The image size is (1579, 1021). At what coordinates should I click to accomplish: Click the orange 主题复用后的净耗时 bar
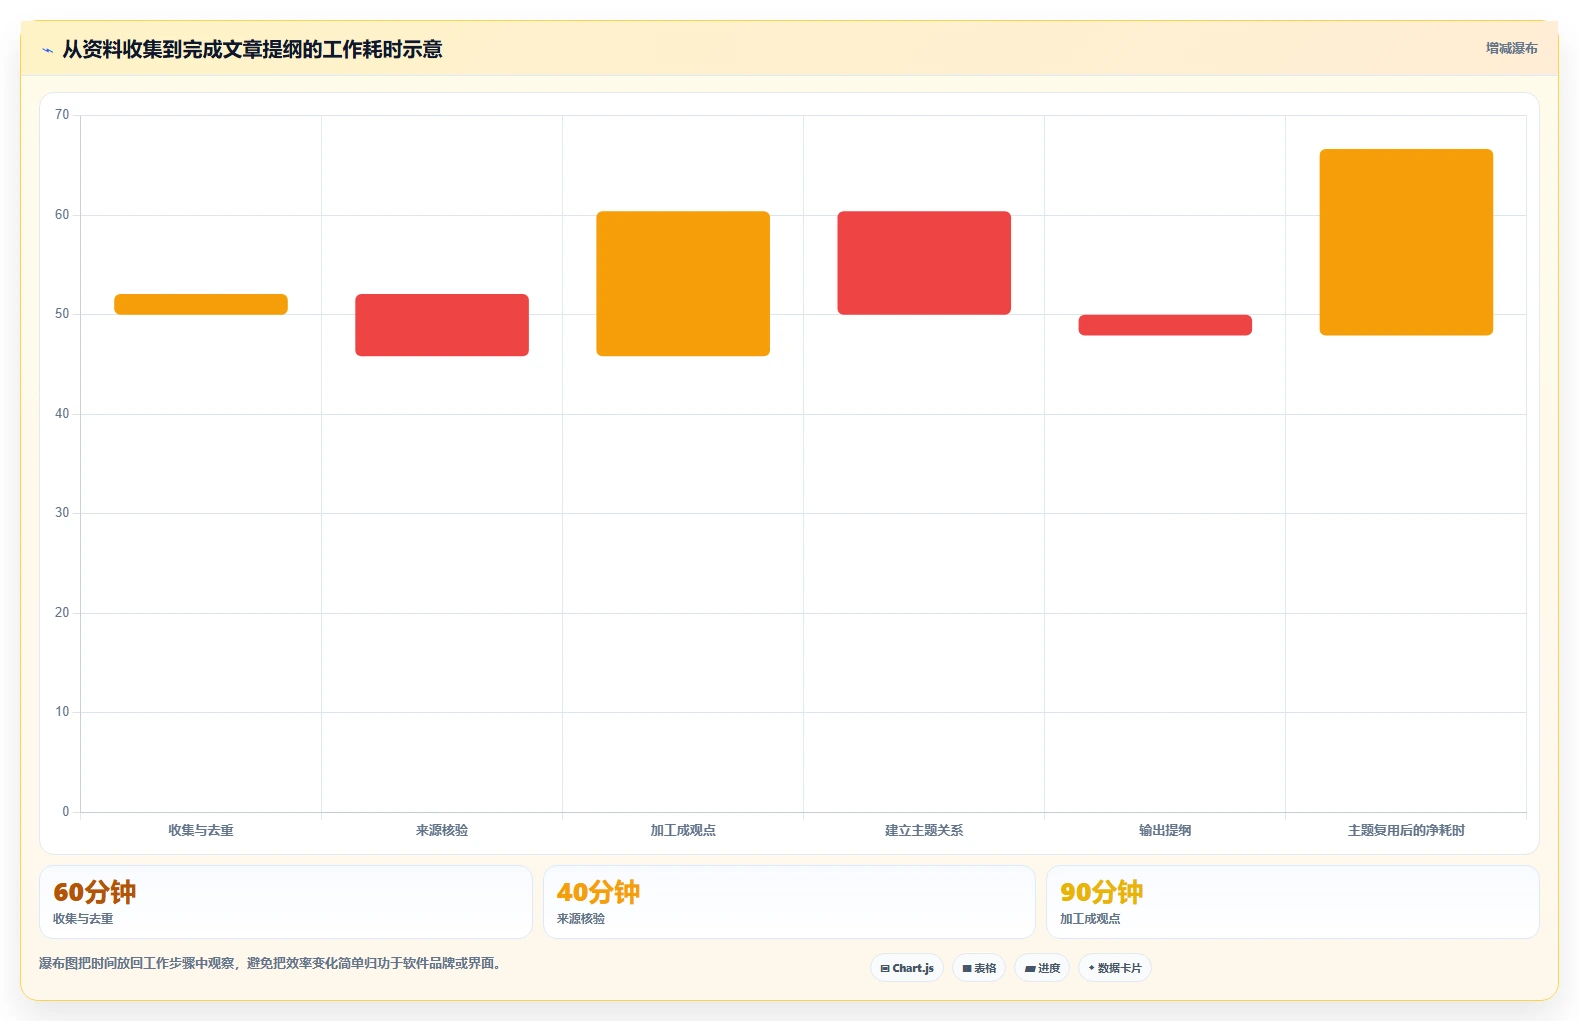pos(1406,242)
